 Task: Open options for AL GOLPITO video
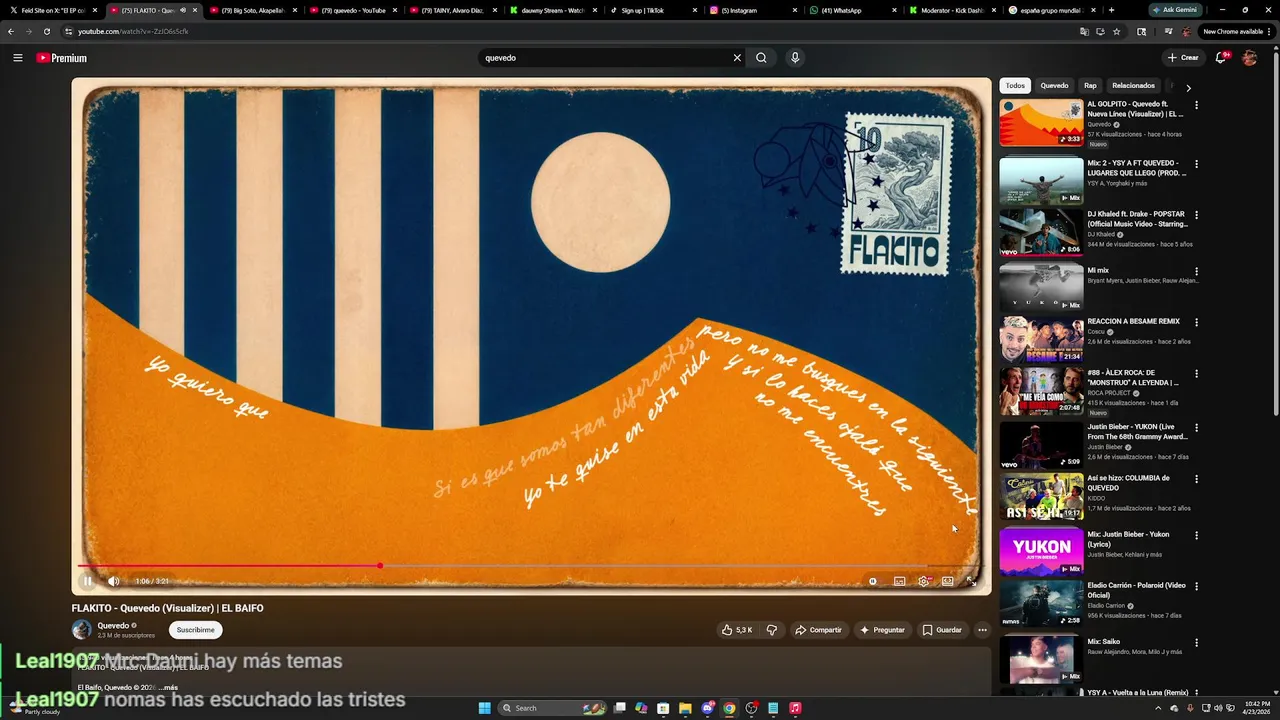click(1196, 105)
